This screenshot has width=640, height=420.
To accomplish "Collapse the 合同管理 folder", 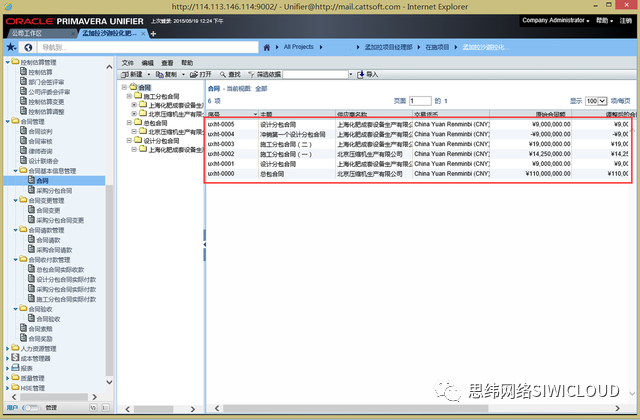I will click(7, 121).
